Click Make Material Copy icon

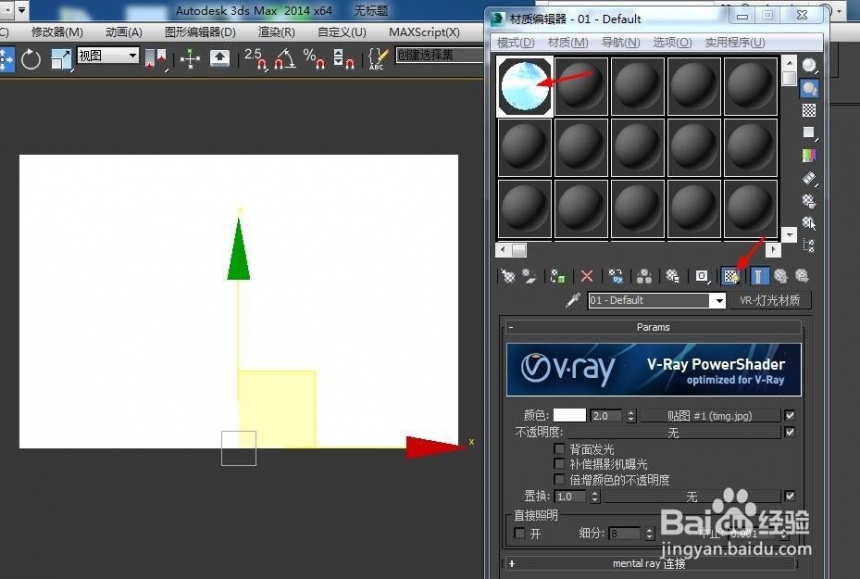tap(615, 276)
